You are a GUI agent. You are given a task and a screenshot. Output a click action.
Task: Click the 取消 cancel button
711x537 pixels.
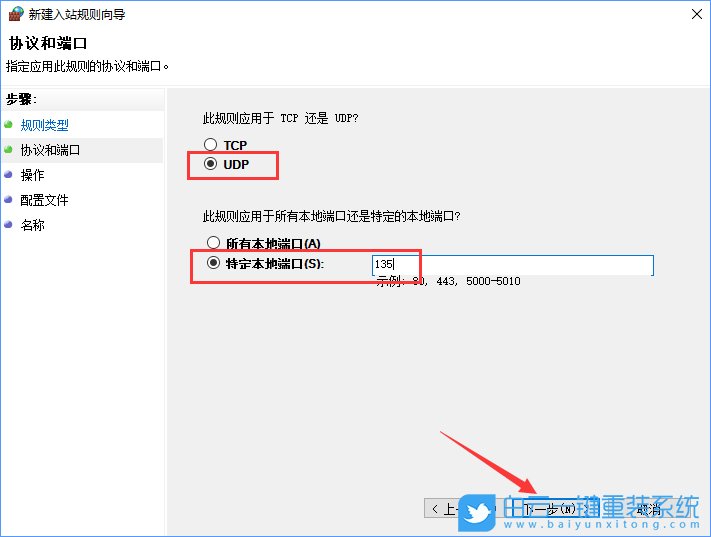coord(649,509)
